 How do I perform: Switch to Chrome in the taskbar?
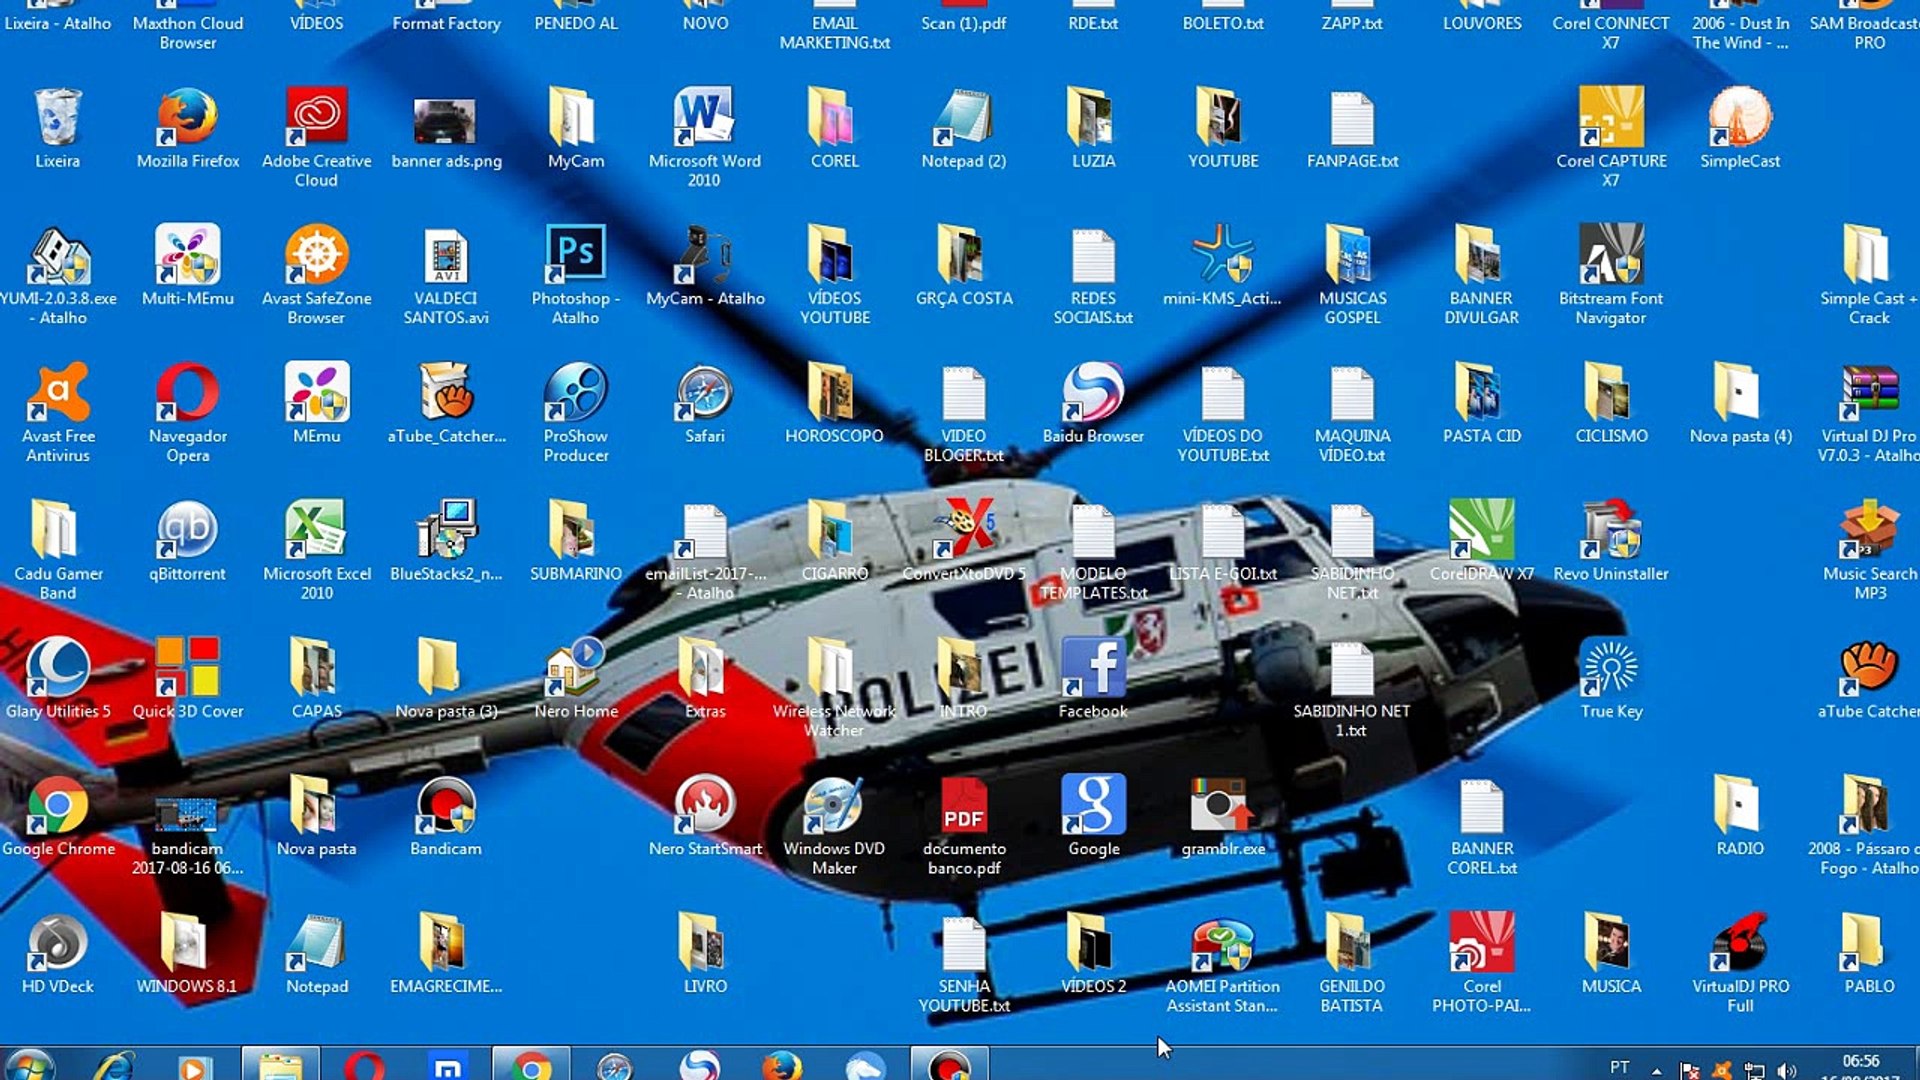pyautogui.click(x=531, y=1066)
